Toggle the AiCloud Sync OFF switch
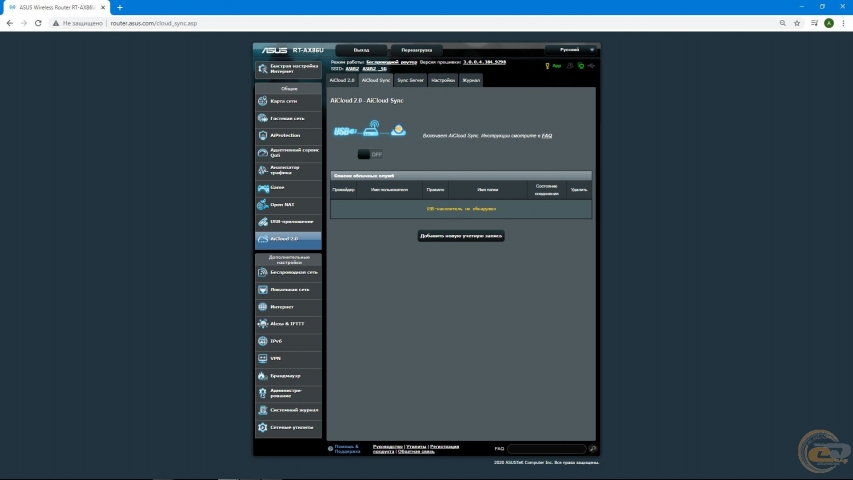The width and height of the screenshot is (853, 480). [x=370, y=155]
